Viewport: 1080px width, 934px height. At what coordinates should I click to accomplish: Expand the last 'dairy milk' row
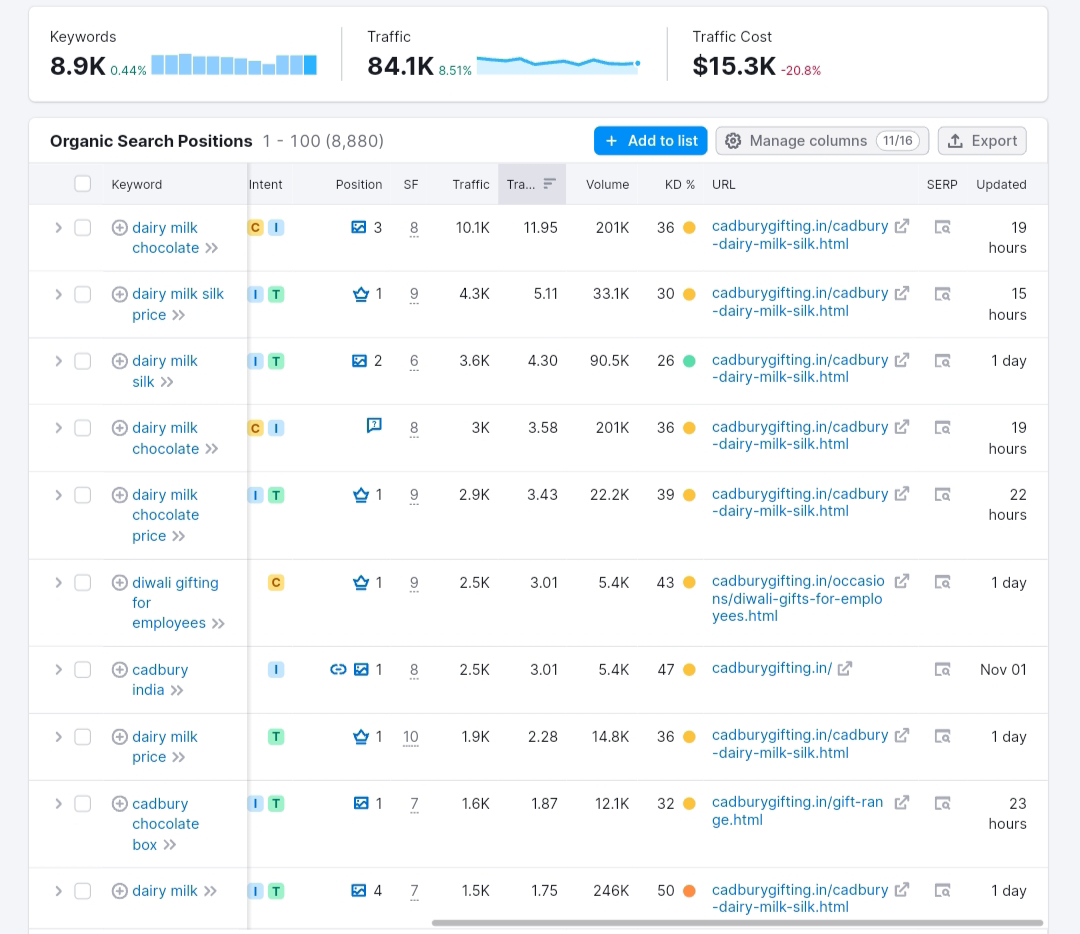pyautogui.click(x=59, y=891)
